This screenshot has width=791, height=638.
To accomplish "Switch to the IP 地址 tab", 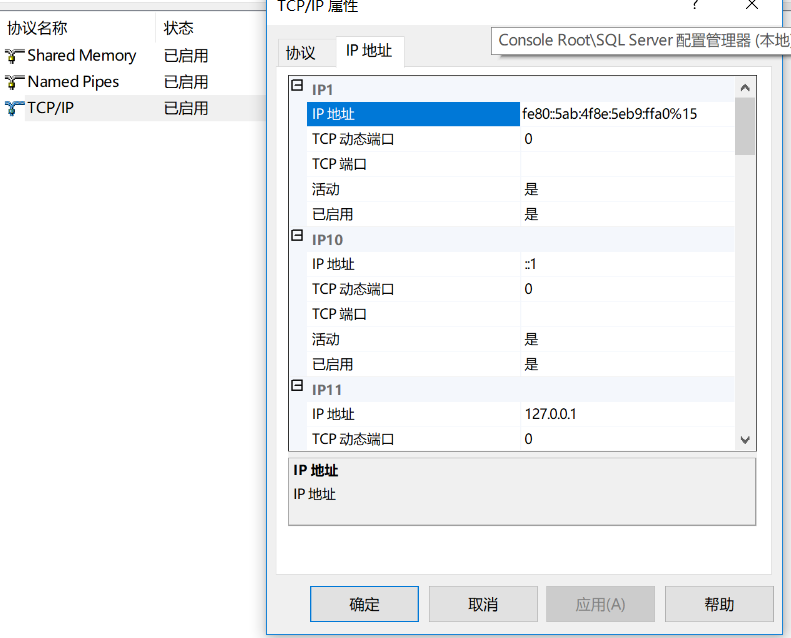I will 369,51.
